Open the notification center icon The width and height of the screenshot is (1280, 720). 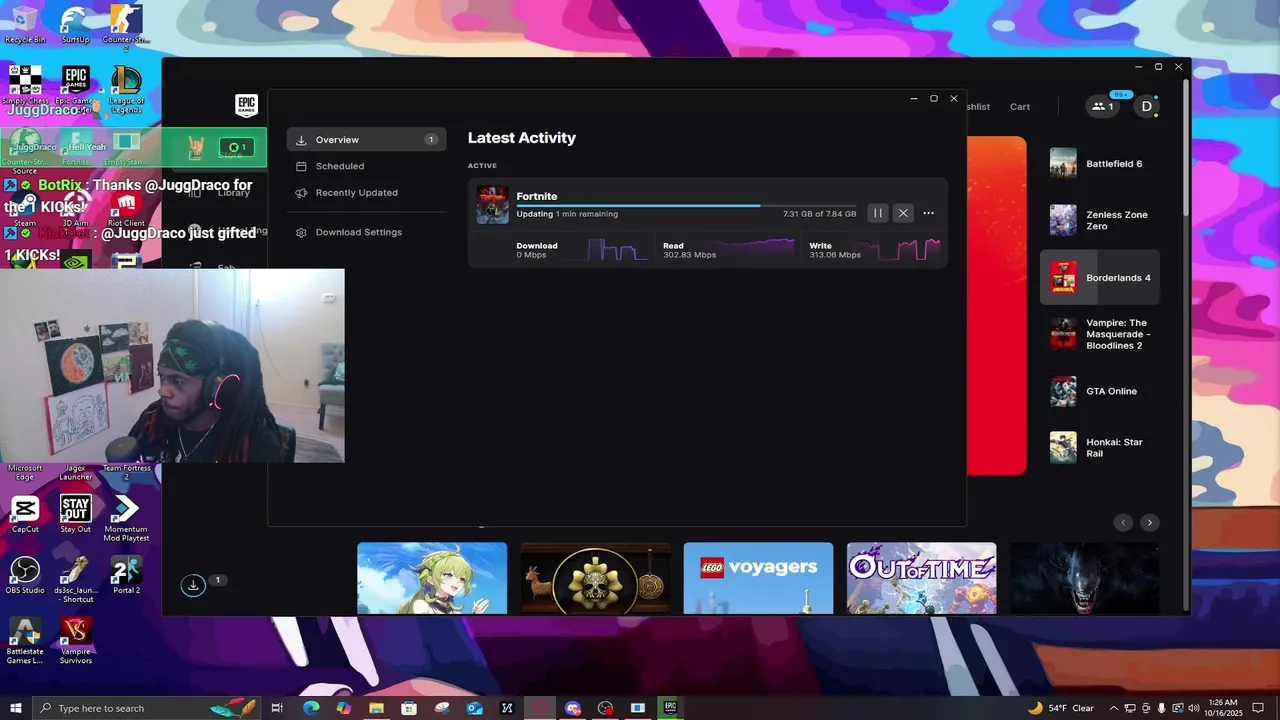1258,708
